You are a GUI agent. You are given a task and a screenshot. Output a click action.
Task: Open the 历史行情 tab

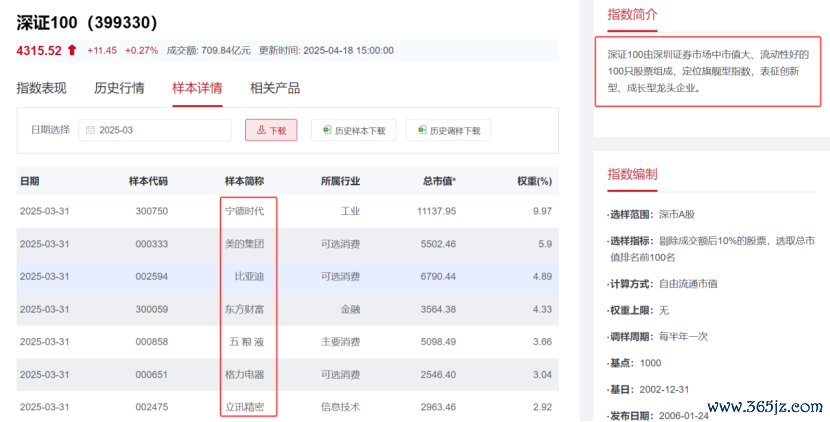119,88
